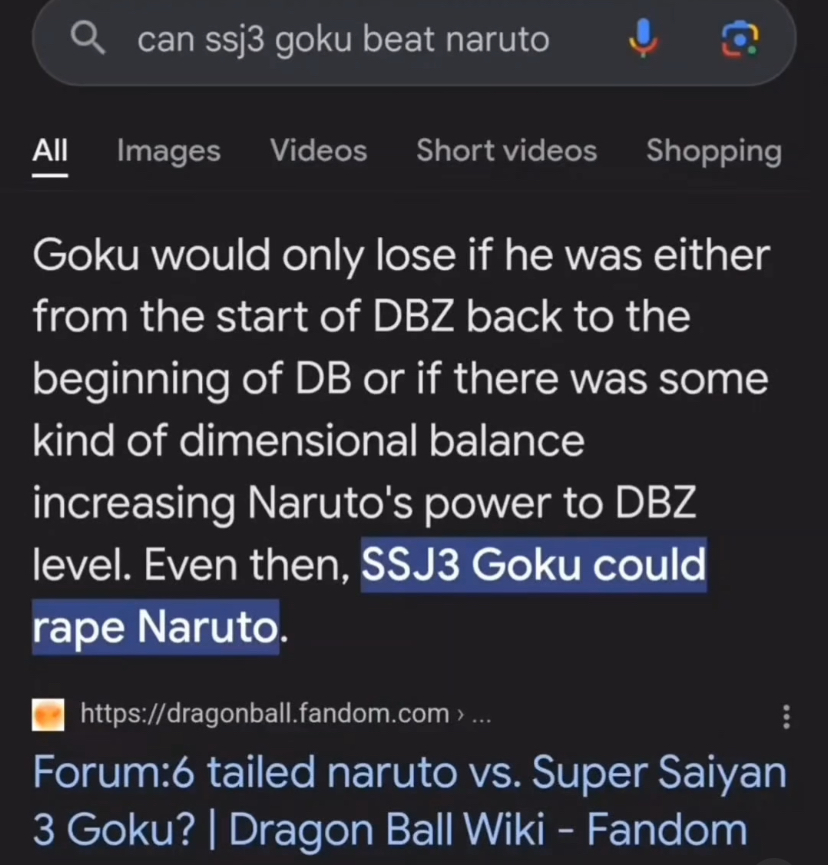Image resolution: width=828 pixels, height=865 pixels.
Task: Tap the snippet line 'kind of dimensional balance'
Action: point(308,441)
